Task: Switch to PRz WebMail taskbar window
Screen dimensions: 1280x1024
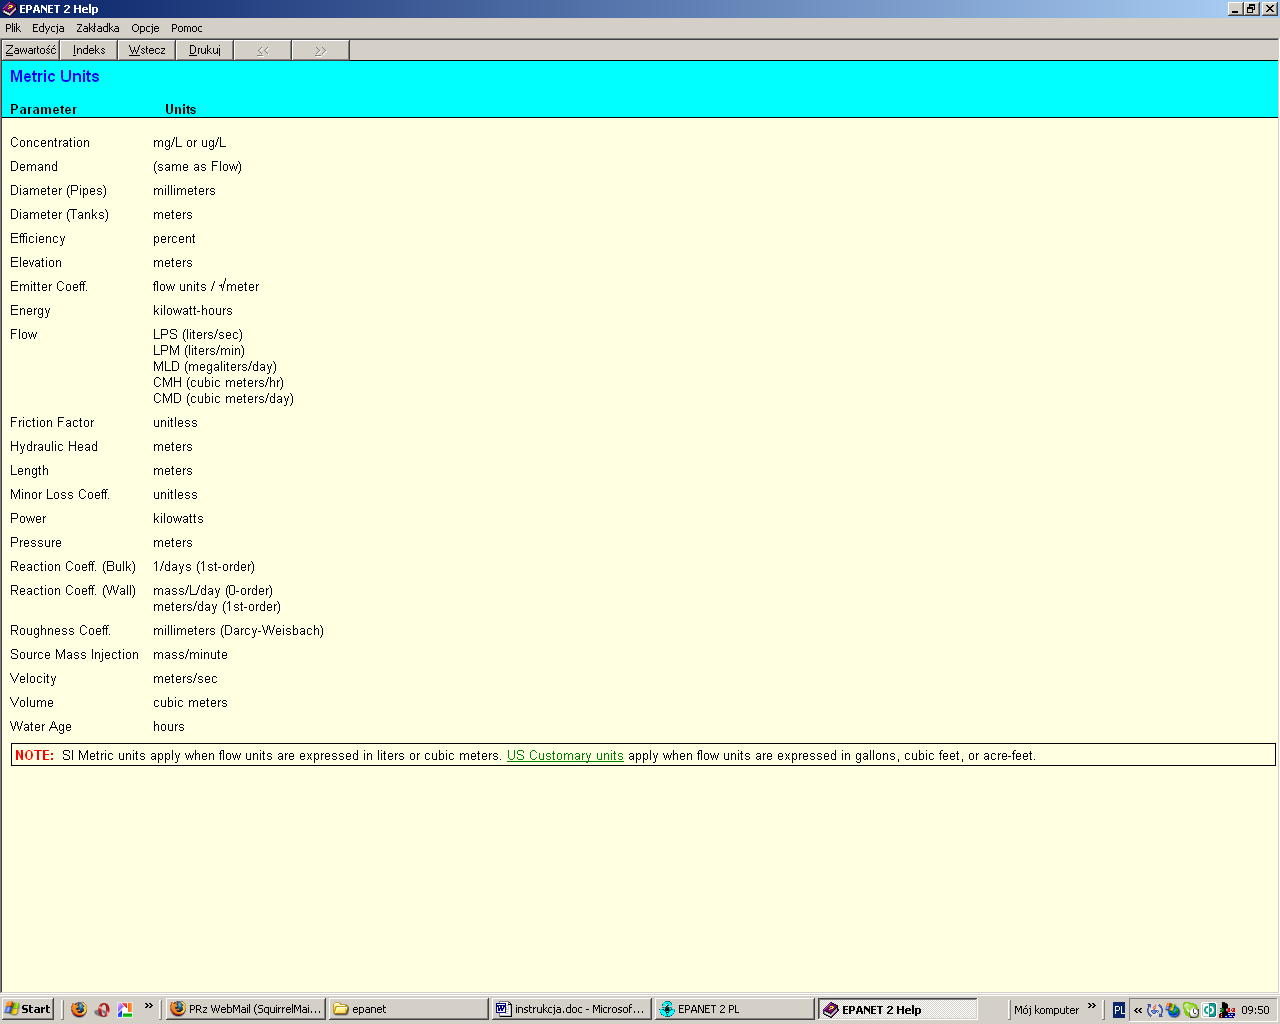Action: (245, 1009)
